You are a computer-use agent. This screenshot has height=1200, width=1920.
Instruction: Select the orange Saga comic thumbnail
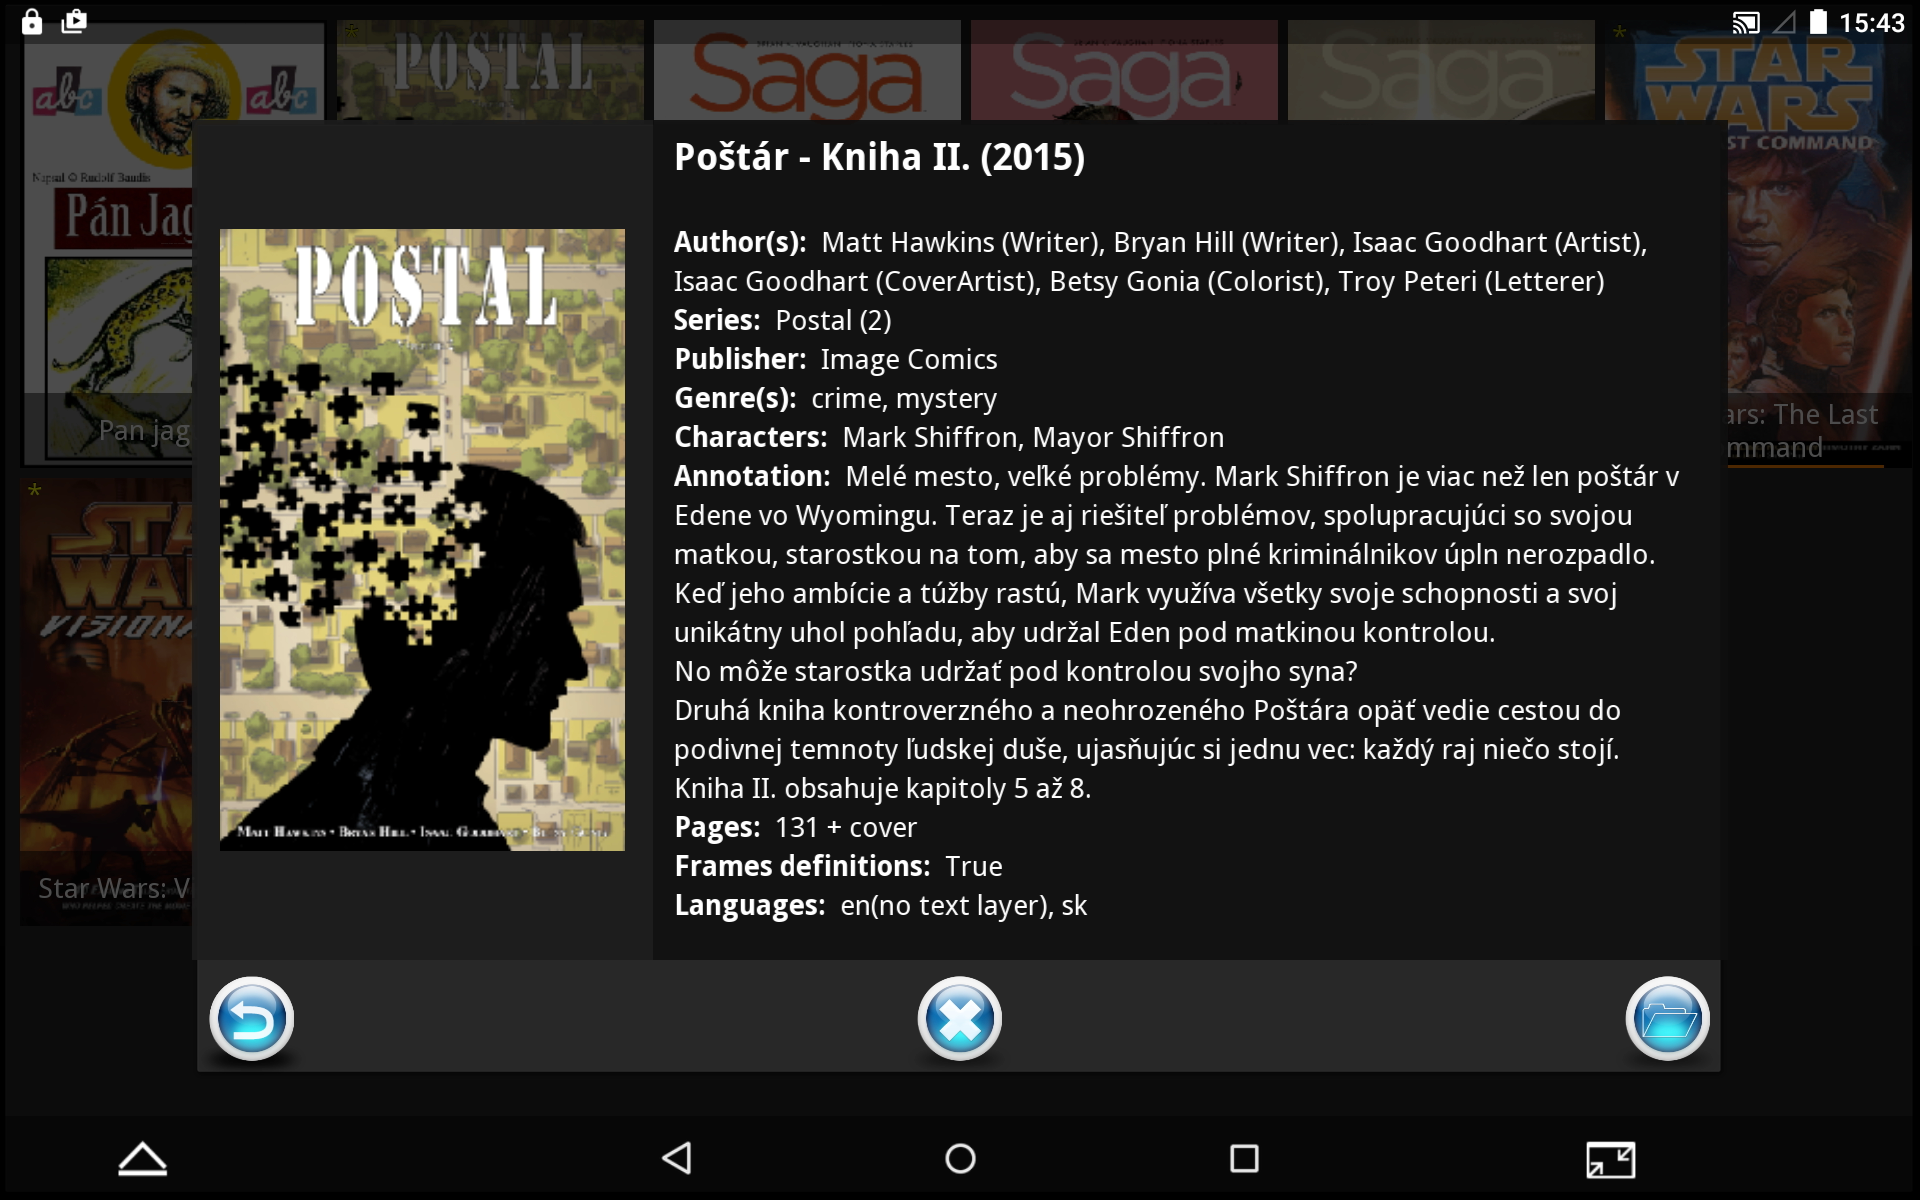807,70
